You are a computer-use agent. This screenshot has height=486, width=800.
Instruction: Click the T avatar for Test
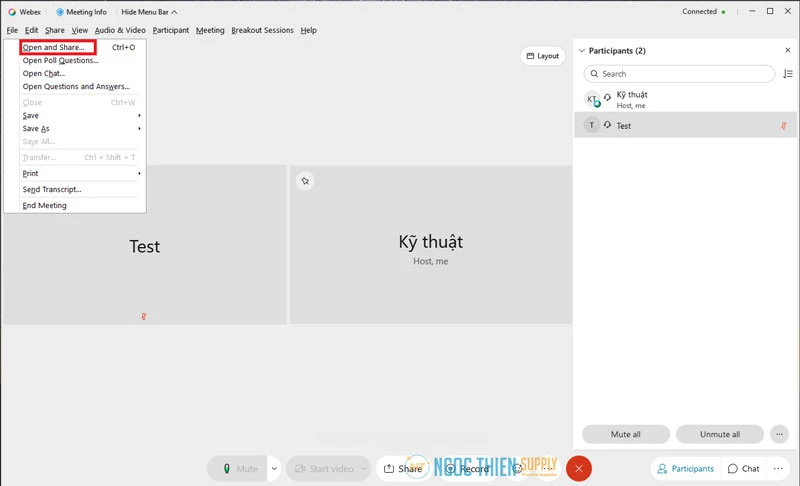[x=592, y=125]
